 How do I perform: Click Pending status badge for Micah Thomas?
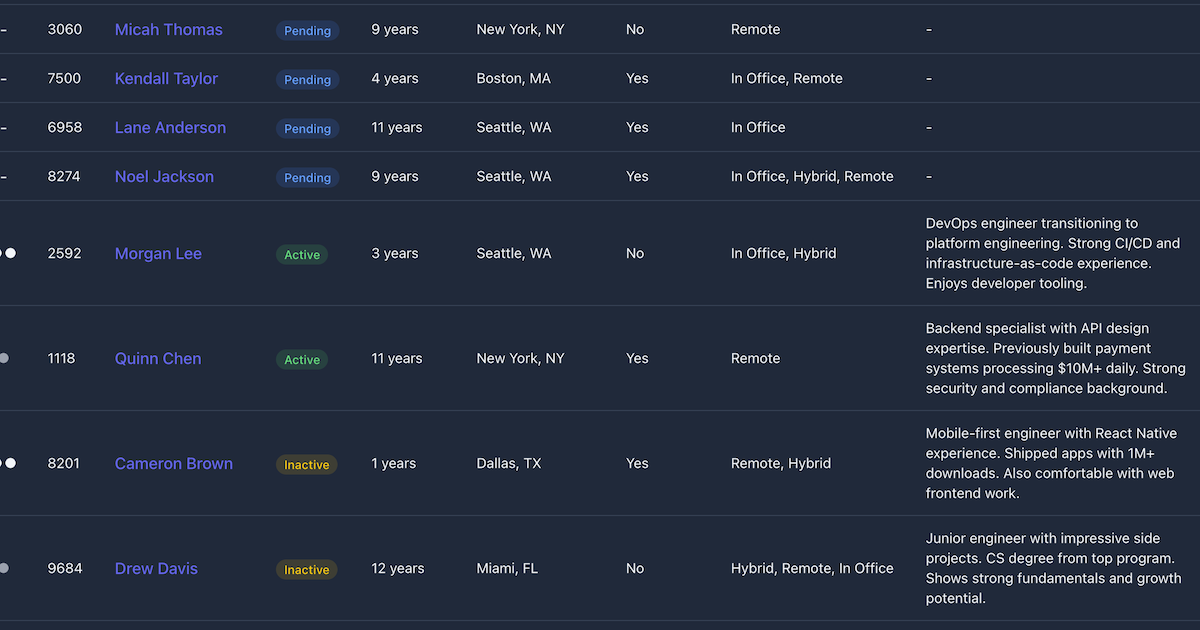pyautogui.click(x=307, y=31)
